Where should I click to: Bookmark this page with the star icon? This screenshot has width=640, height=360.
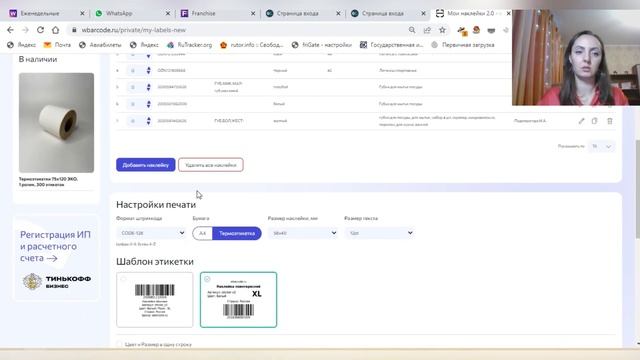442,30
